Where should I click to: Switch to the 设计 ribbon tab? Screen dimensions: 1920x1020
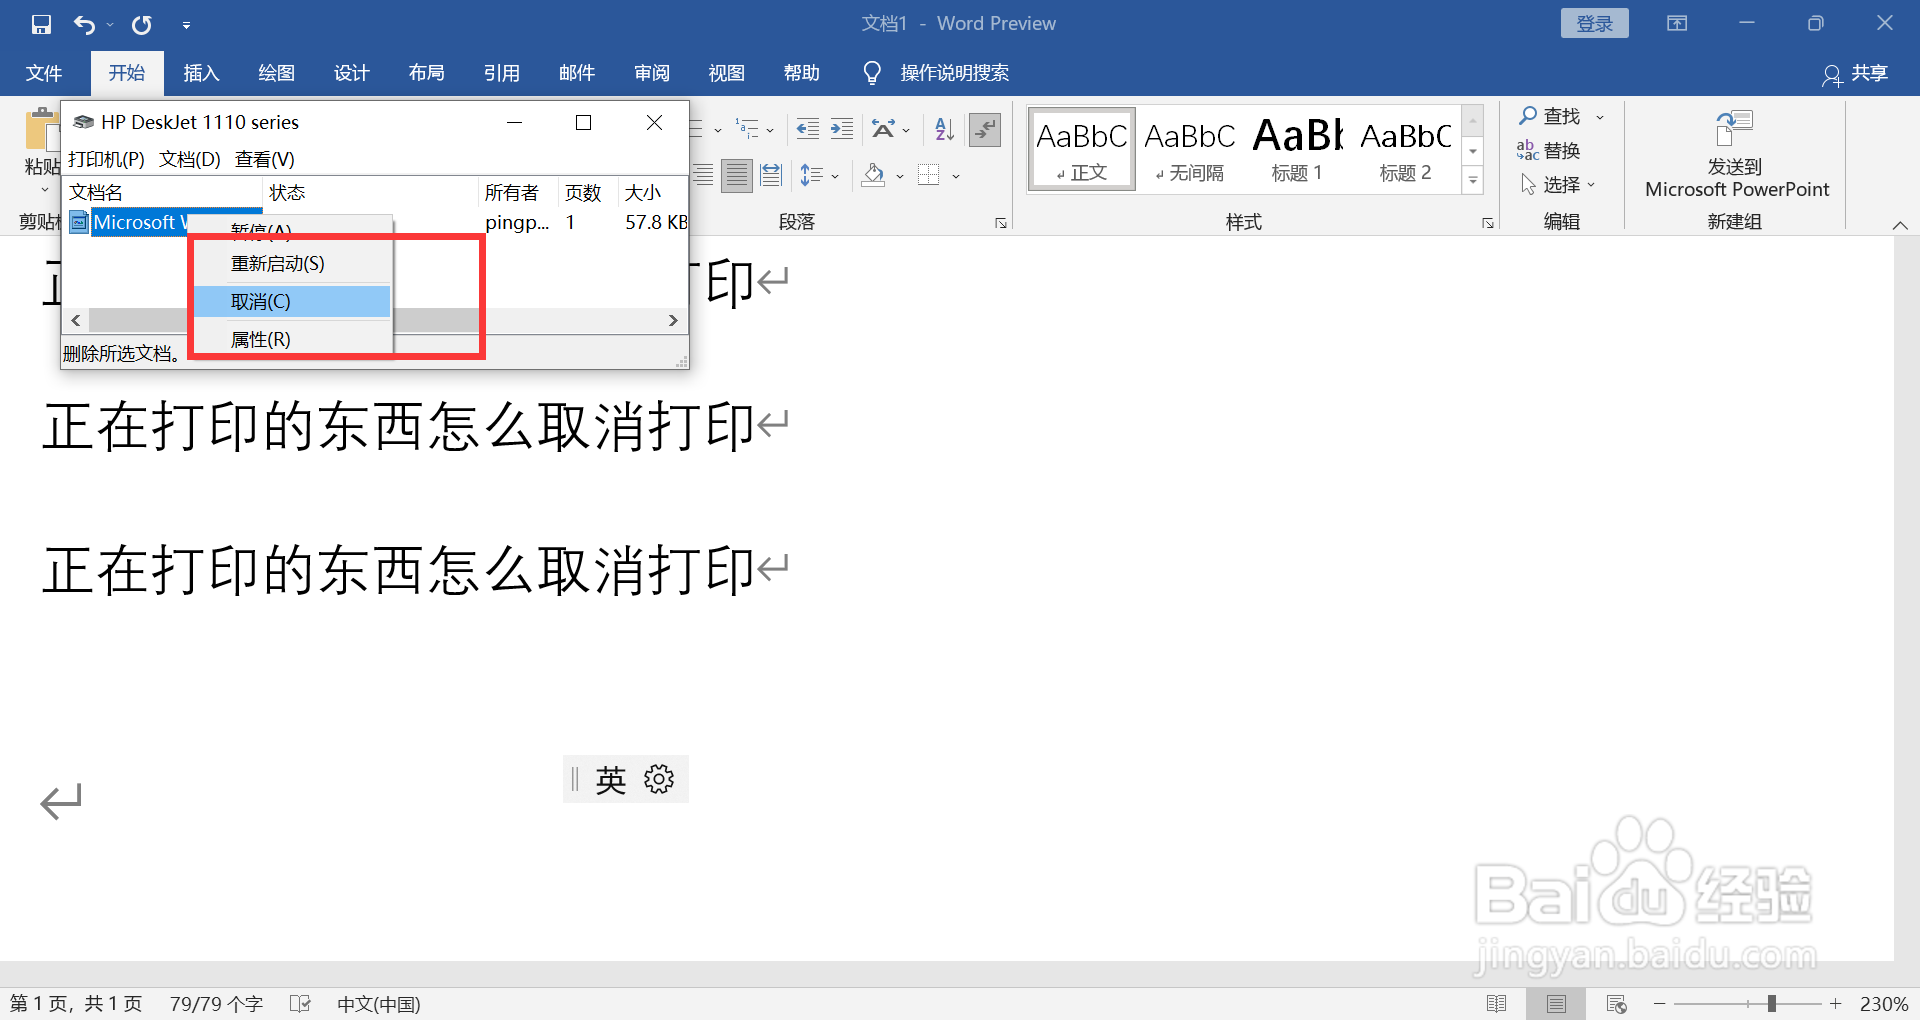[351, 73]
